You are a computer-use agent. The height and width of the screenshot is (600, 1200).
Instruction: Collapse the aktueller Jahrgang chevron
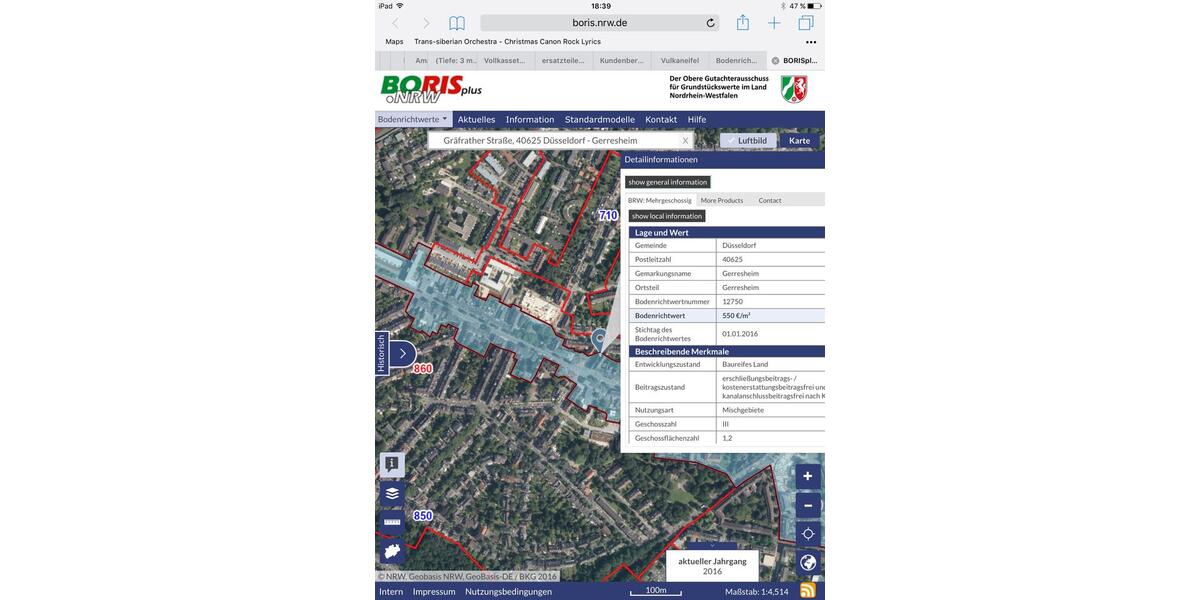pyautogui.click(x=712, y=546)
